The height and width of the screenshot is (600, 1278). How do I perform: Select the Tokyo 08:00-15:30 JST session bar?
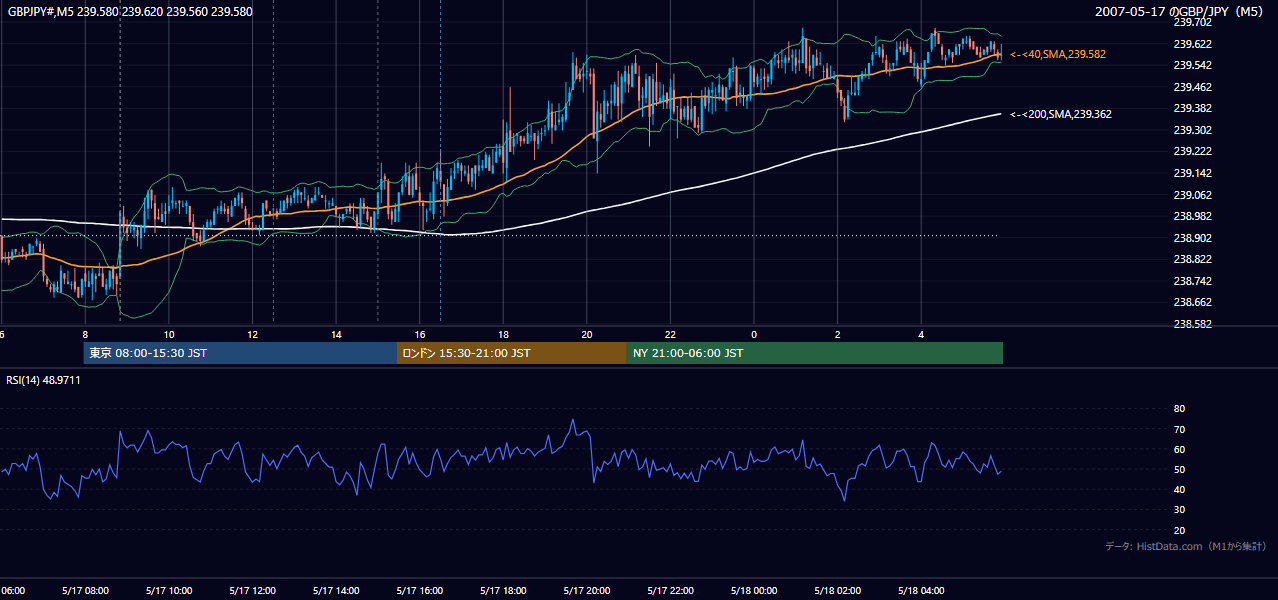[x=240, y=353]
